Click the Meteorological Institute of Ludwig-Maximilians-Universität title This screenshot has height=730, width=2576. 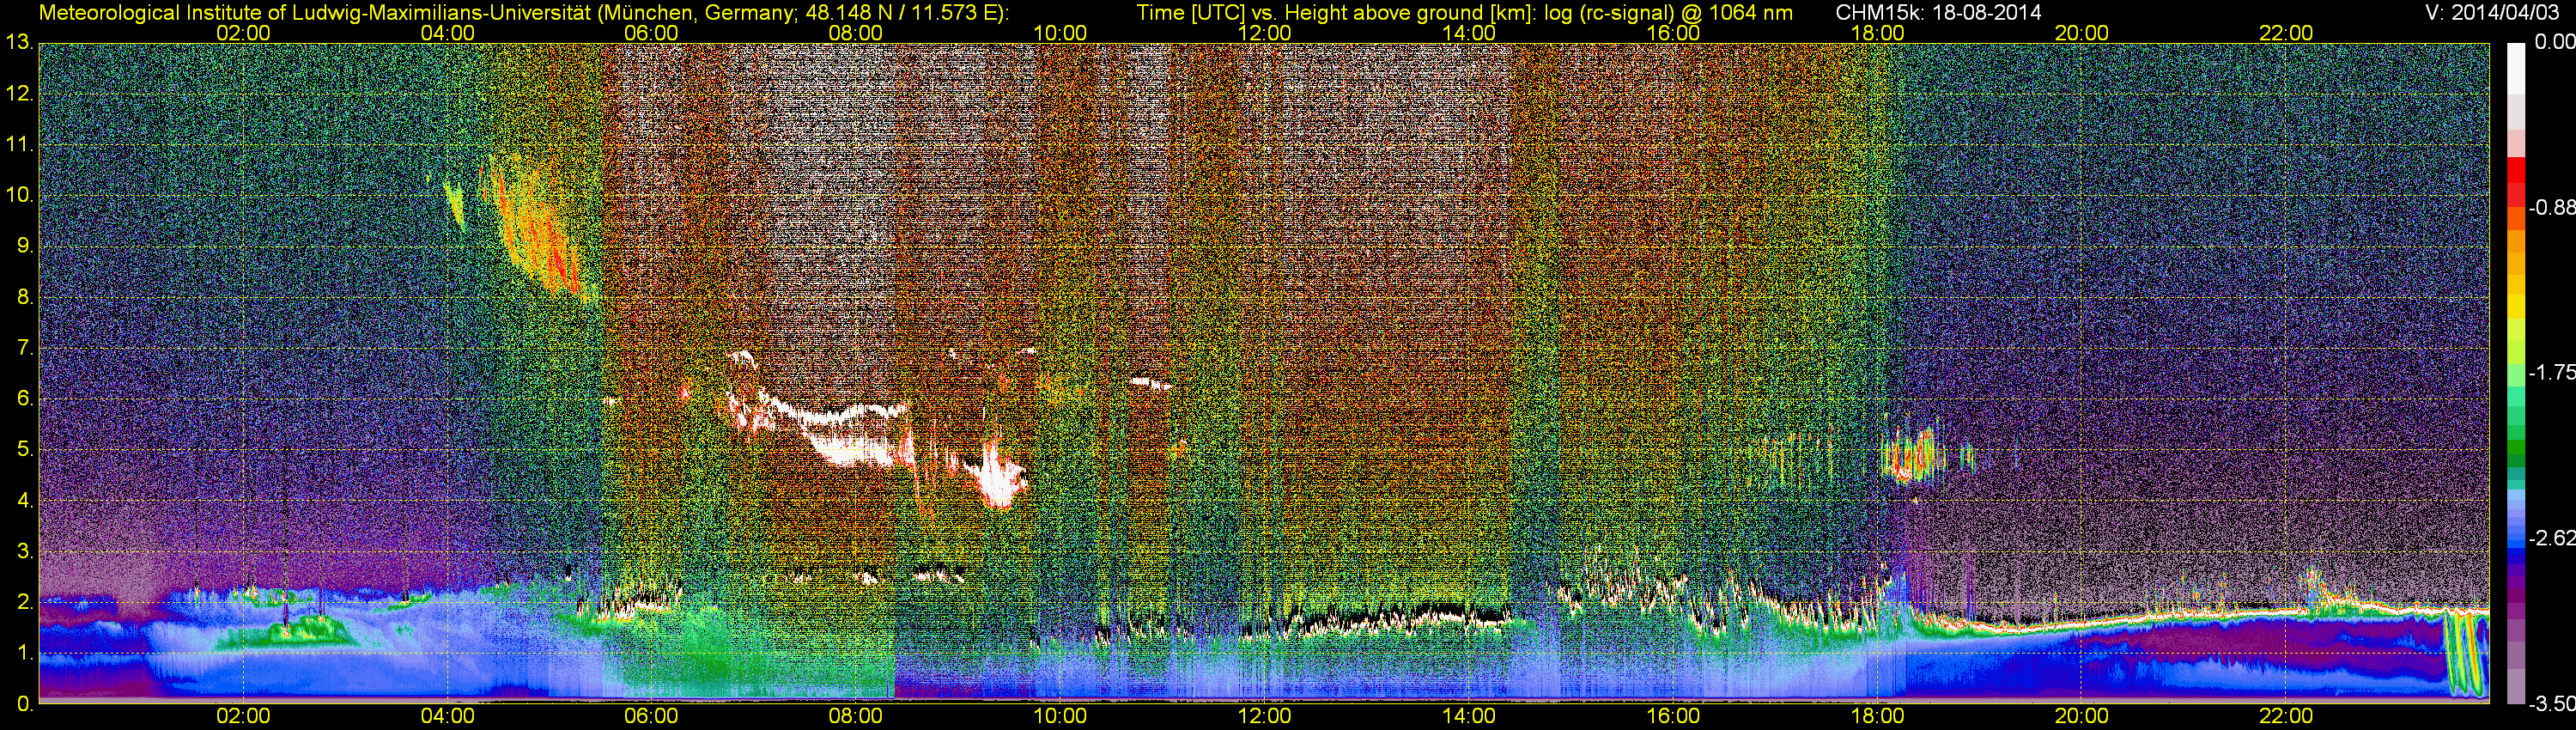click(x=317, y=12)
